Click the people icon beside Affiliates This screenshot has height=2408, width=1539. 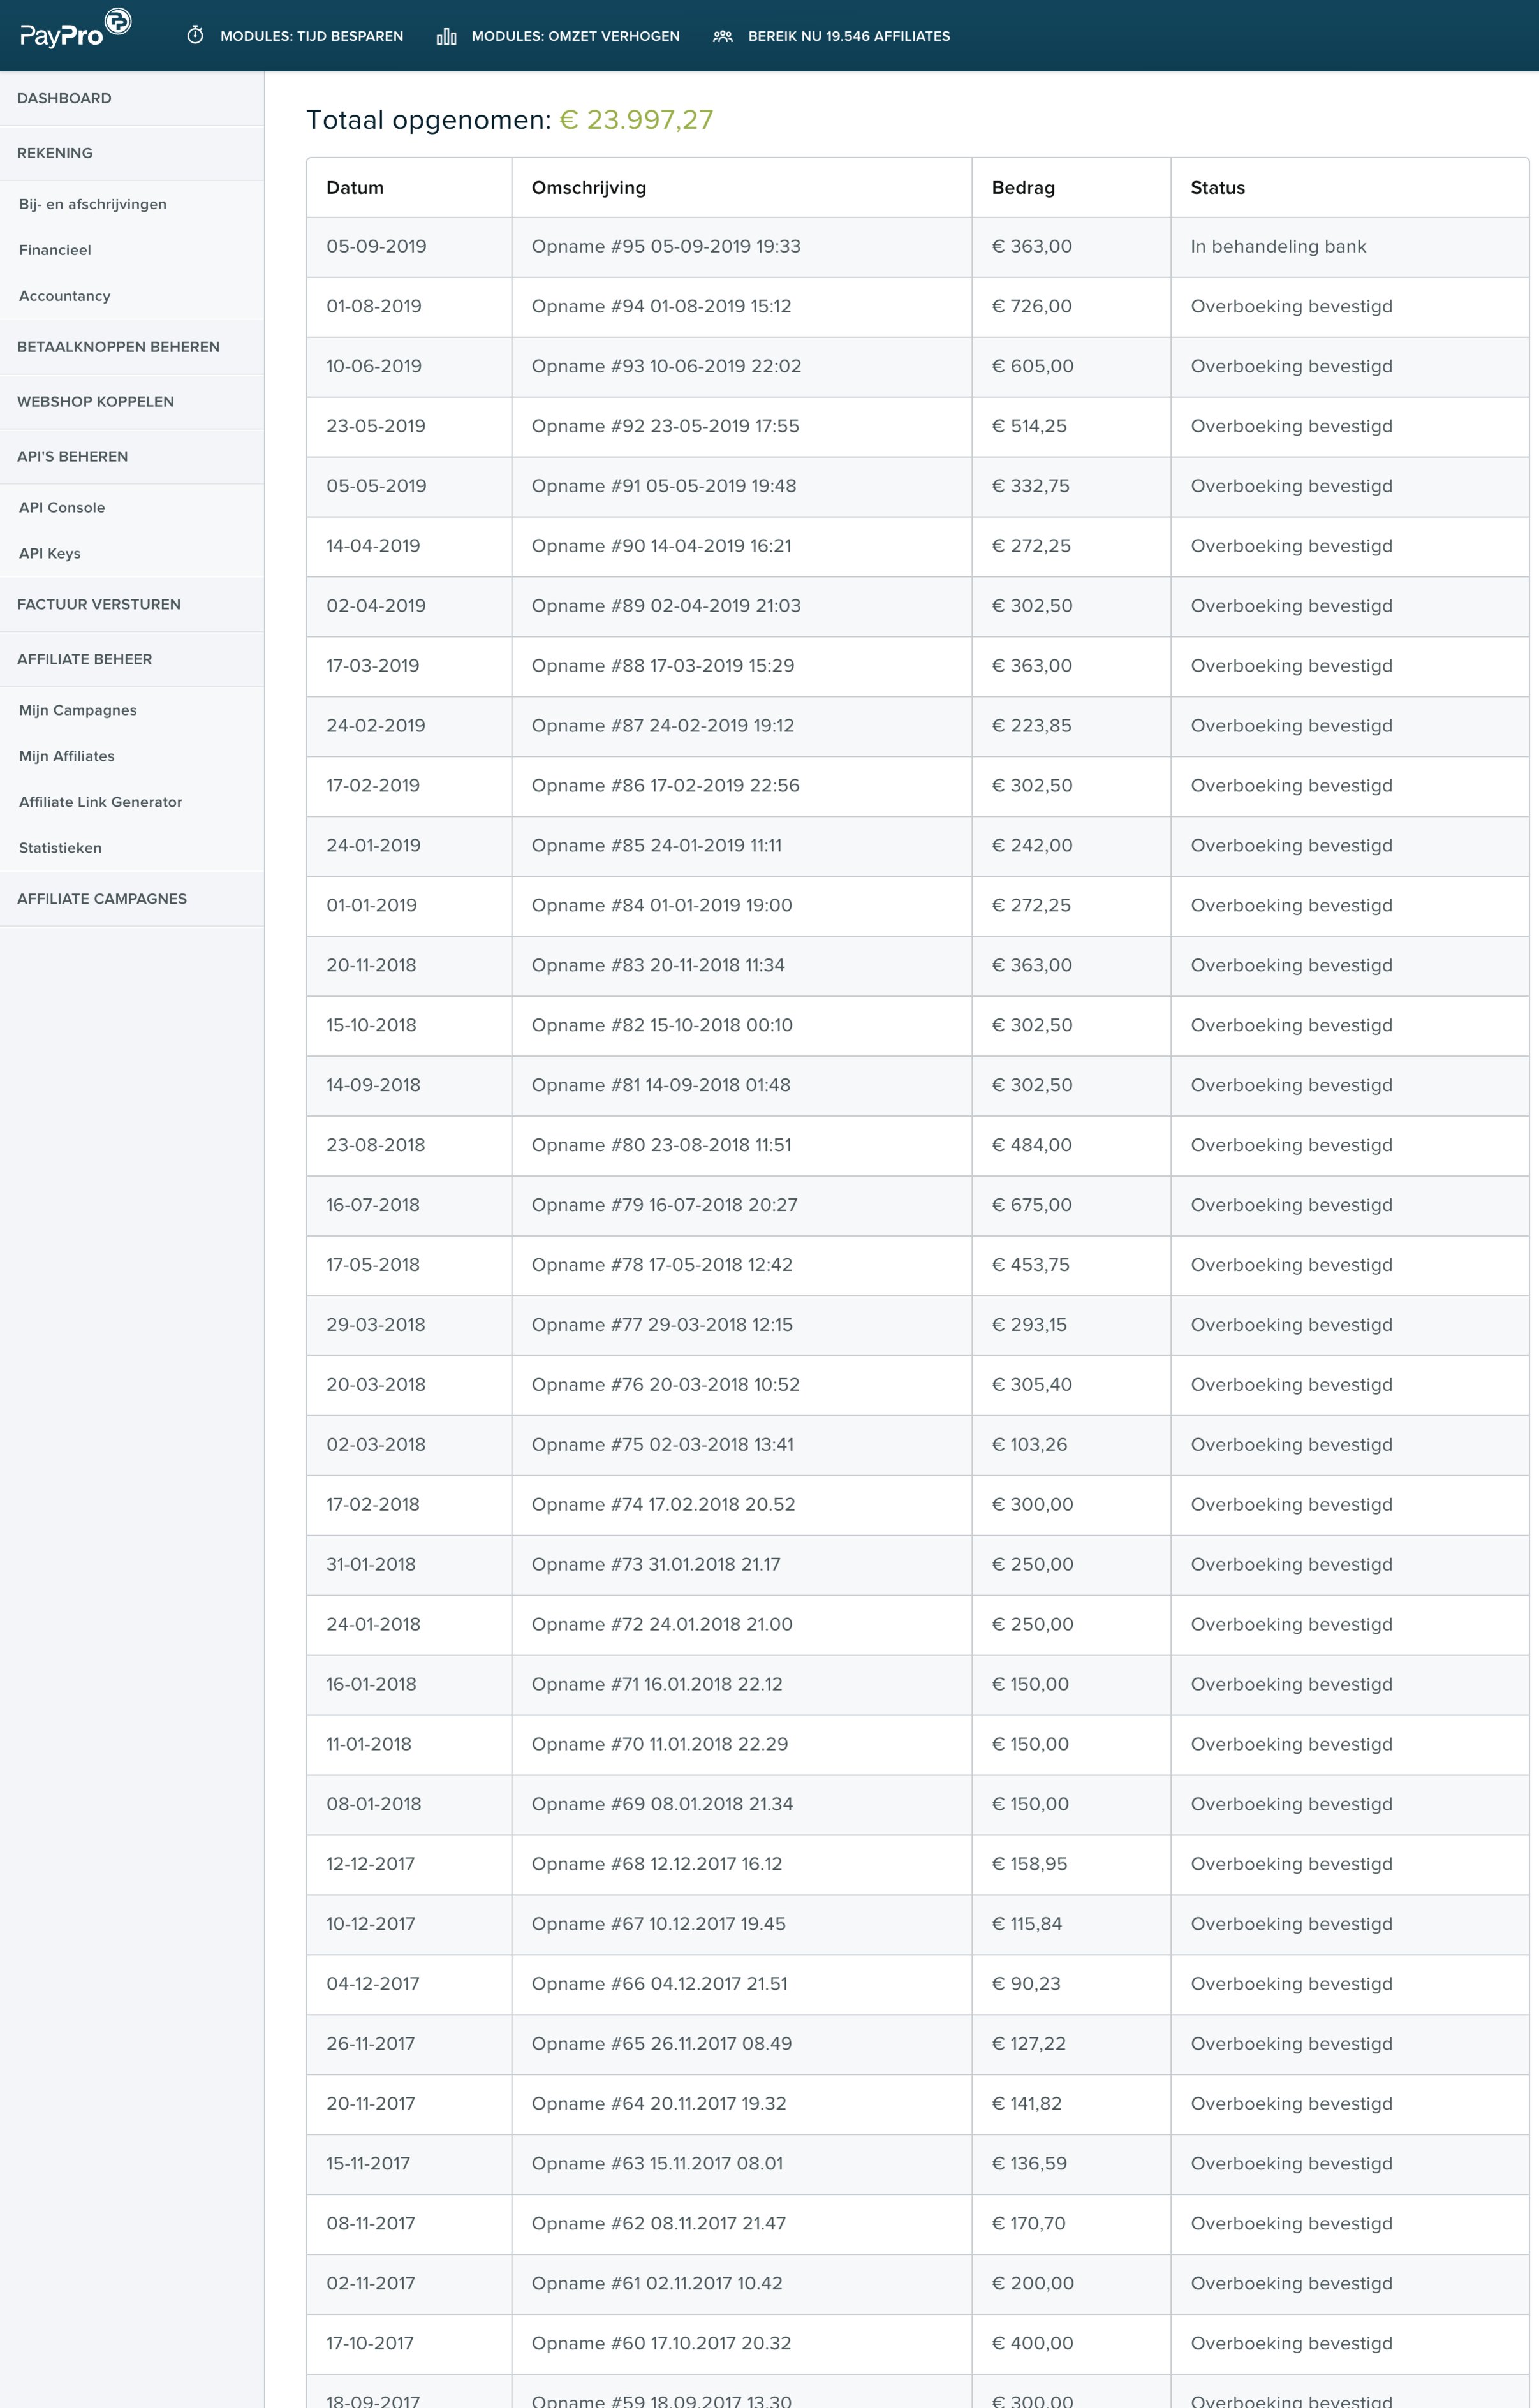tap(722, 36)
